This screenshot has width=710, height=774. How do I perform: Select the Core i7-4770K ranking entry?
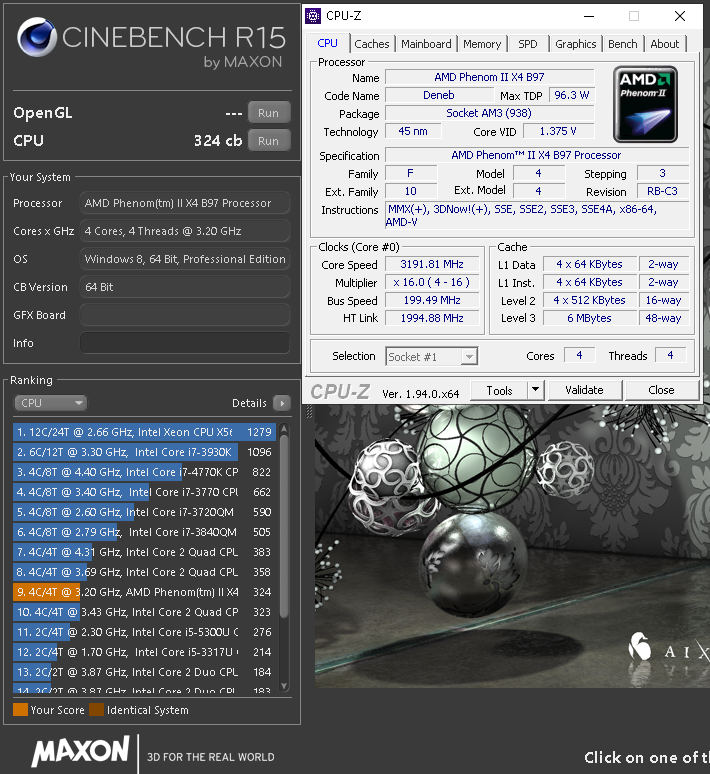pyautogui.click(x=144, y=472)
